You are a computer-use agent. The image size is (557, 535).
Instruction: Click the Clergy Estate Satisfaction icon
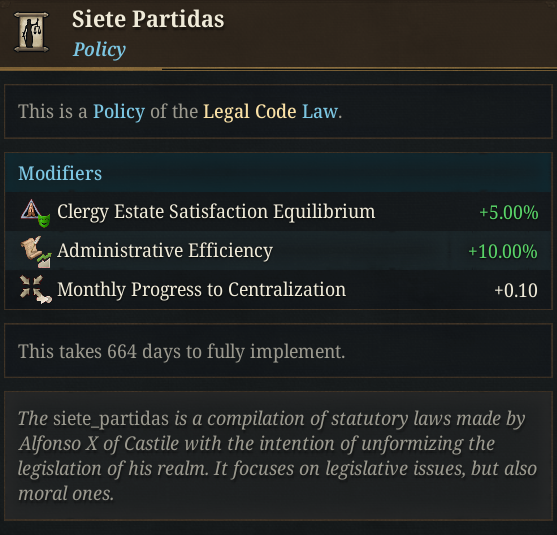point(35,213)
